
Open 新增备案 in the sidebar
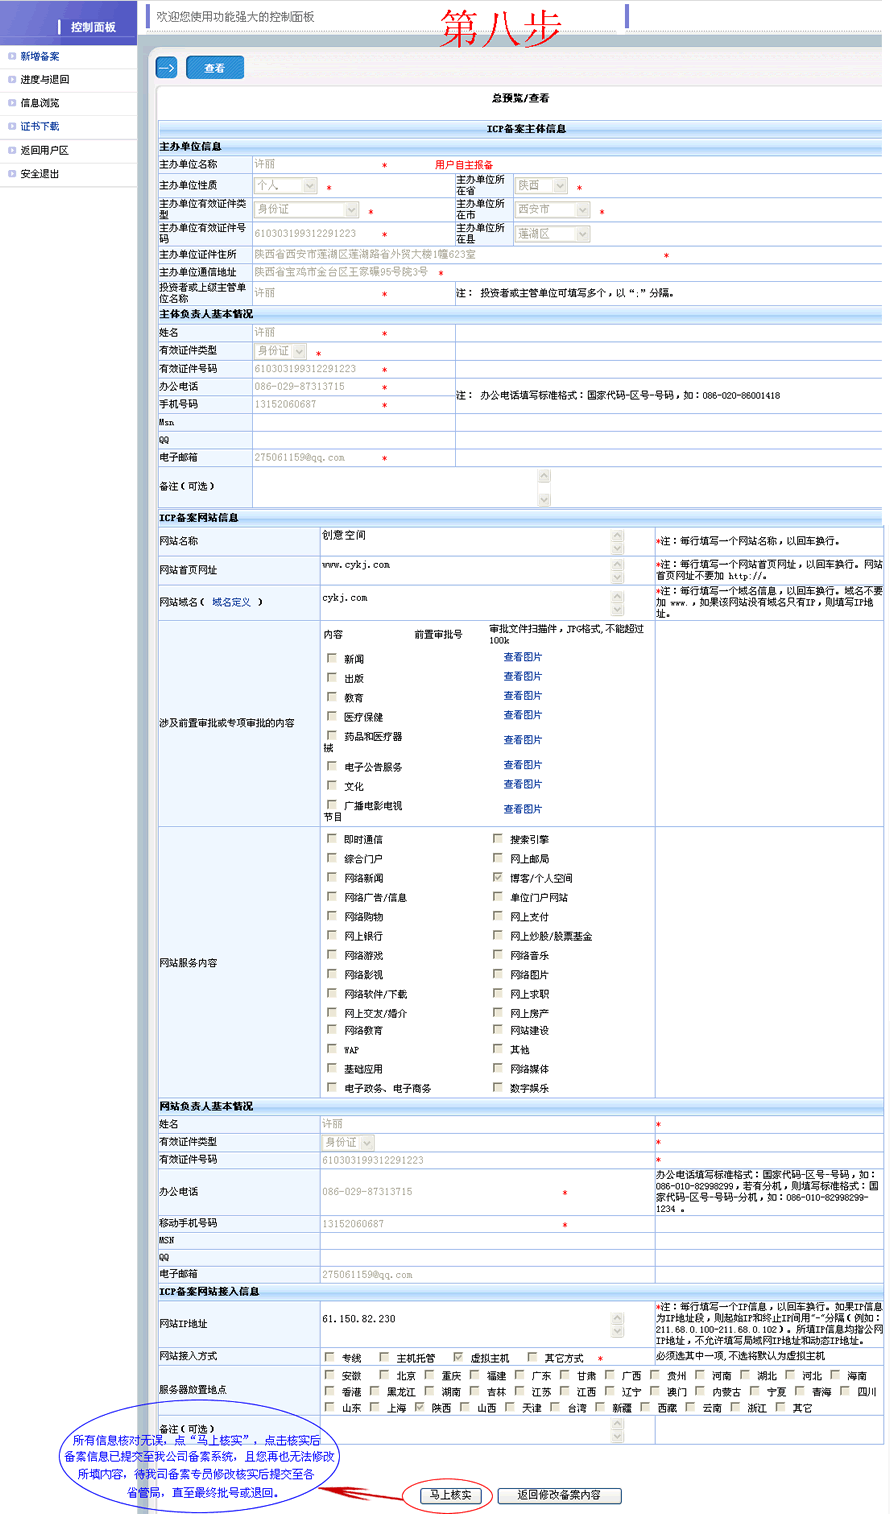click(40, 56)
